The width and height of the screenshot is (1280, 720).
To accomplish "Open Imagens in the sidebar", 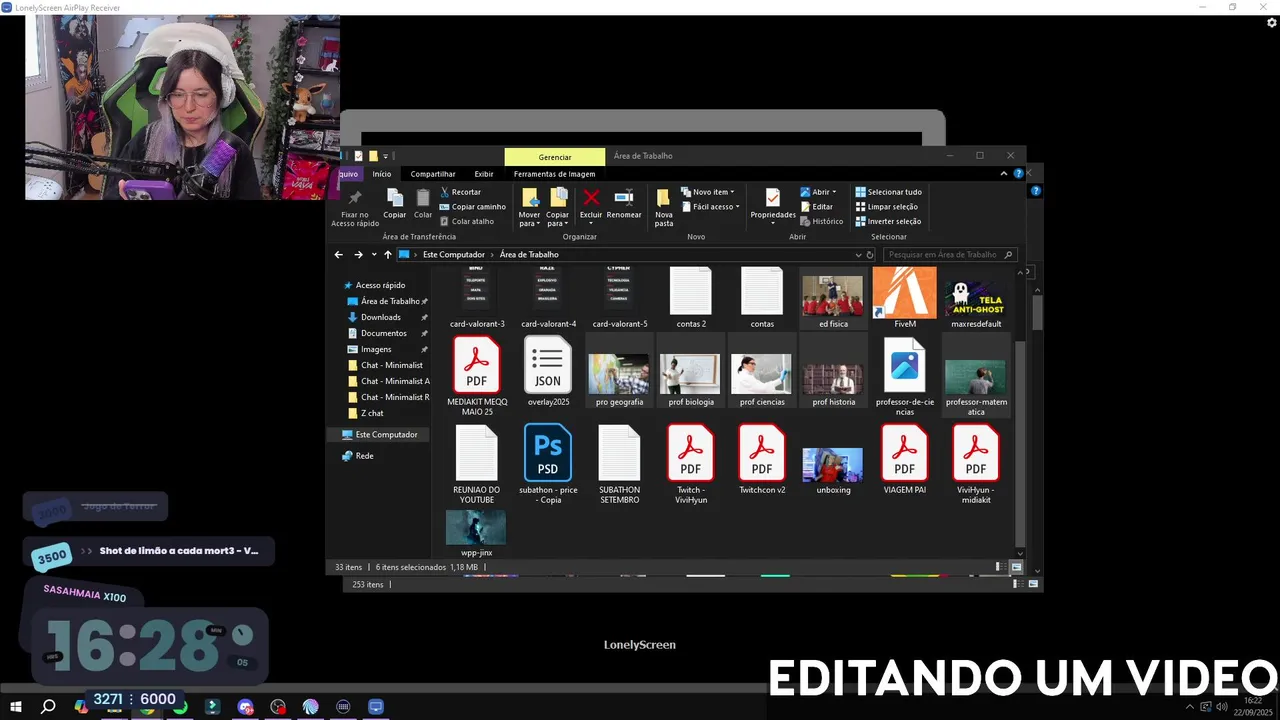I will [376, 349].
